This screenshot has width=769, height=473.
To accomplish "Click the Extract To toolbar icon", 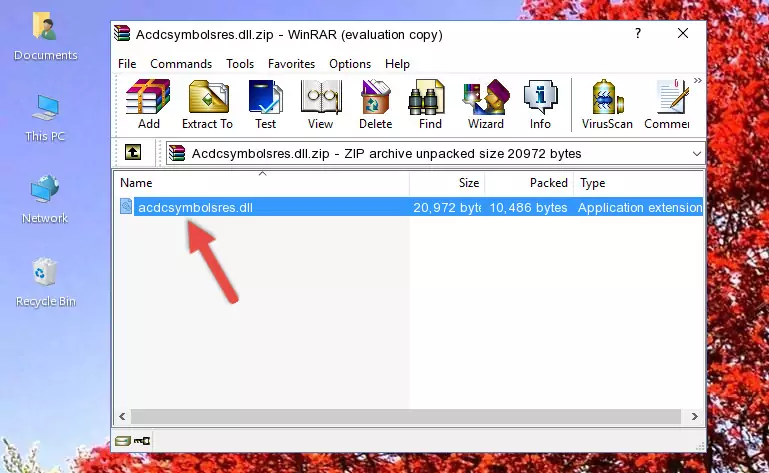I will pyautogui.click(x=207, y=104).
